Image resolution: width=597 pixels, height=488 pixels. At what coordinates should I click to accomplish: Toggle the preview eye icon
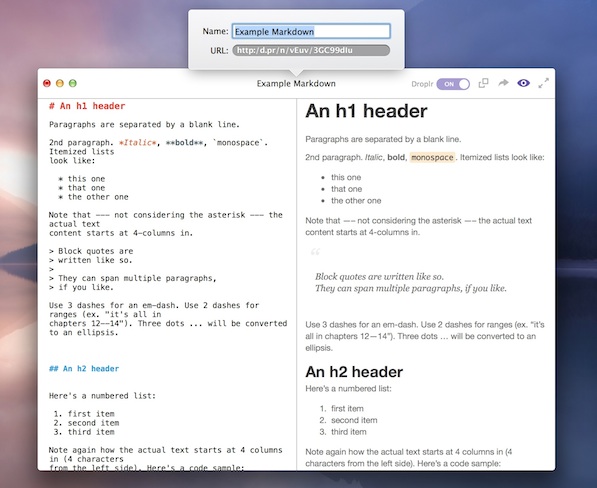pos(524,83)
